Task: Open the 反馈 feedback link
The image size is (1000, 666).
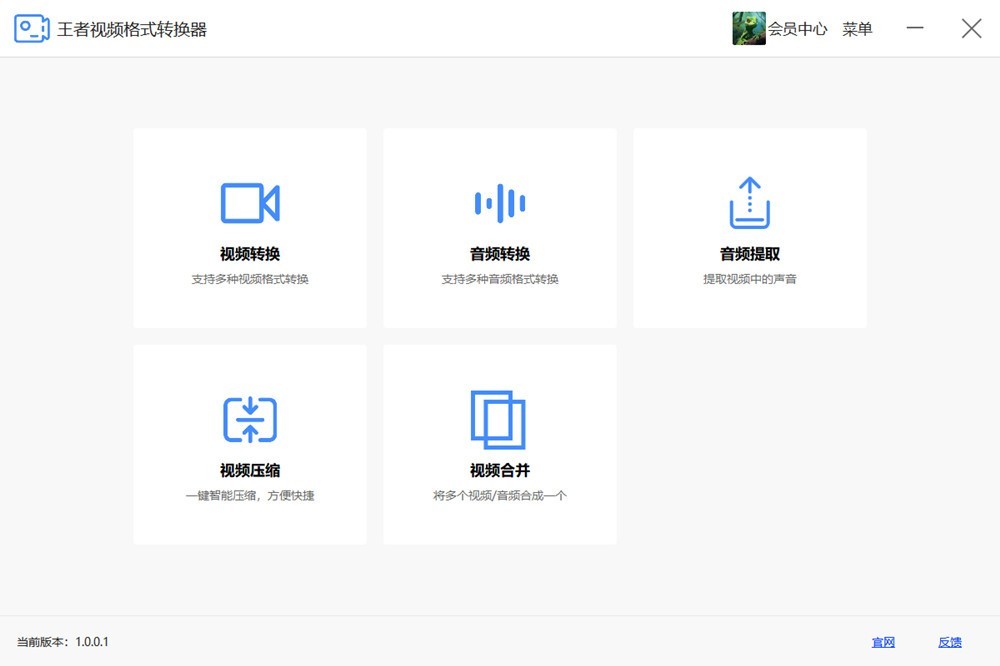Action: (x=949, y=642)
